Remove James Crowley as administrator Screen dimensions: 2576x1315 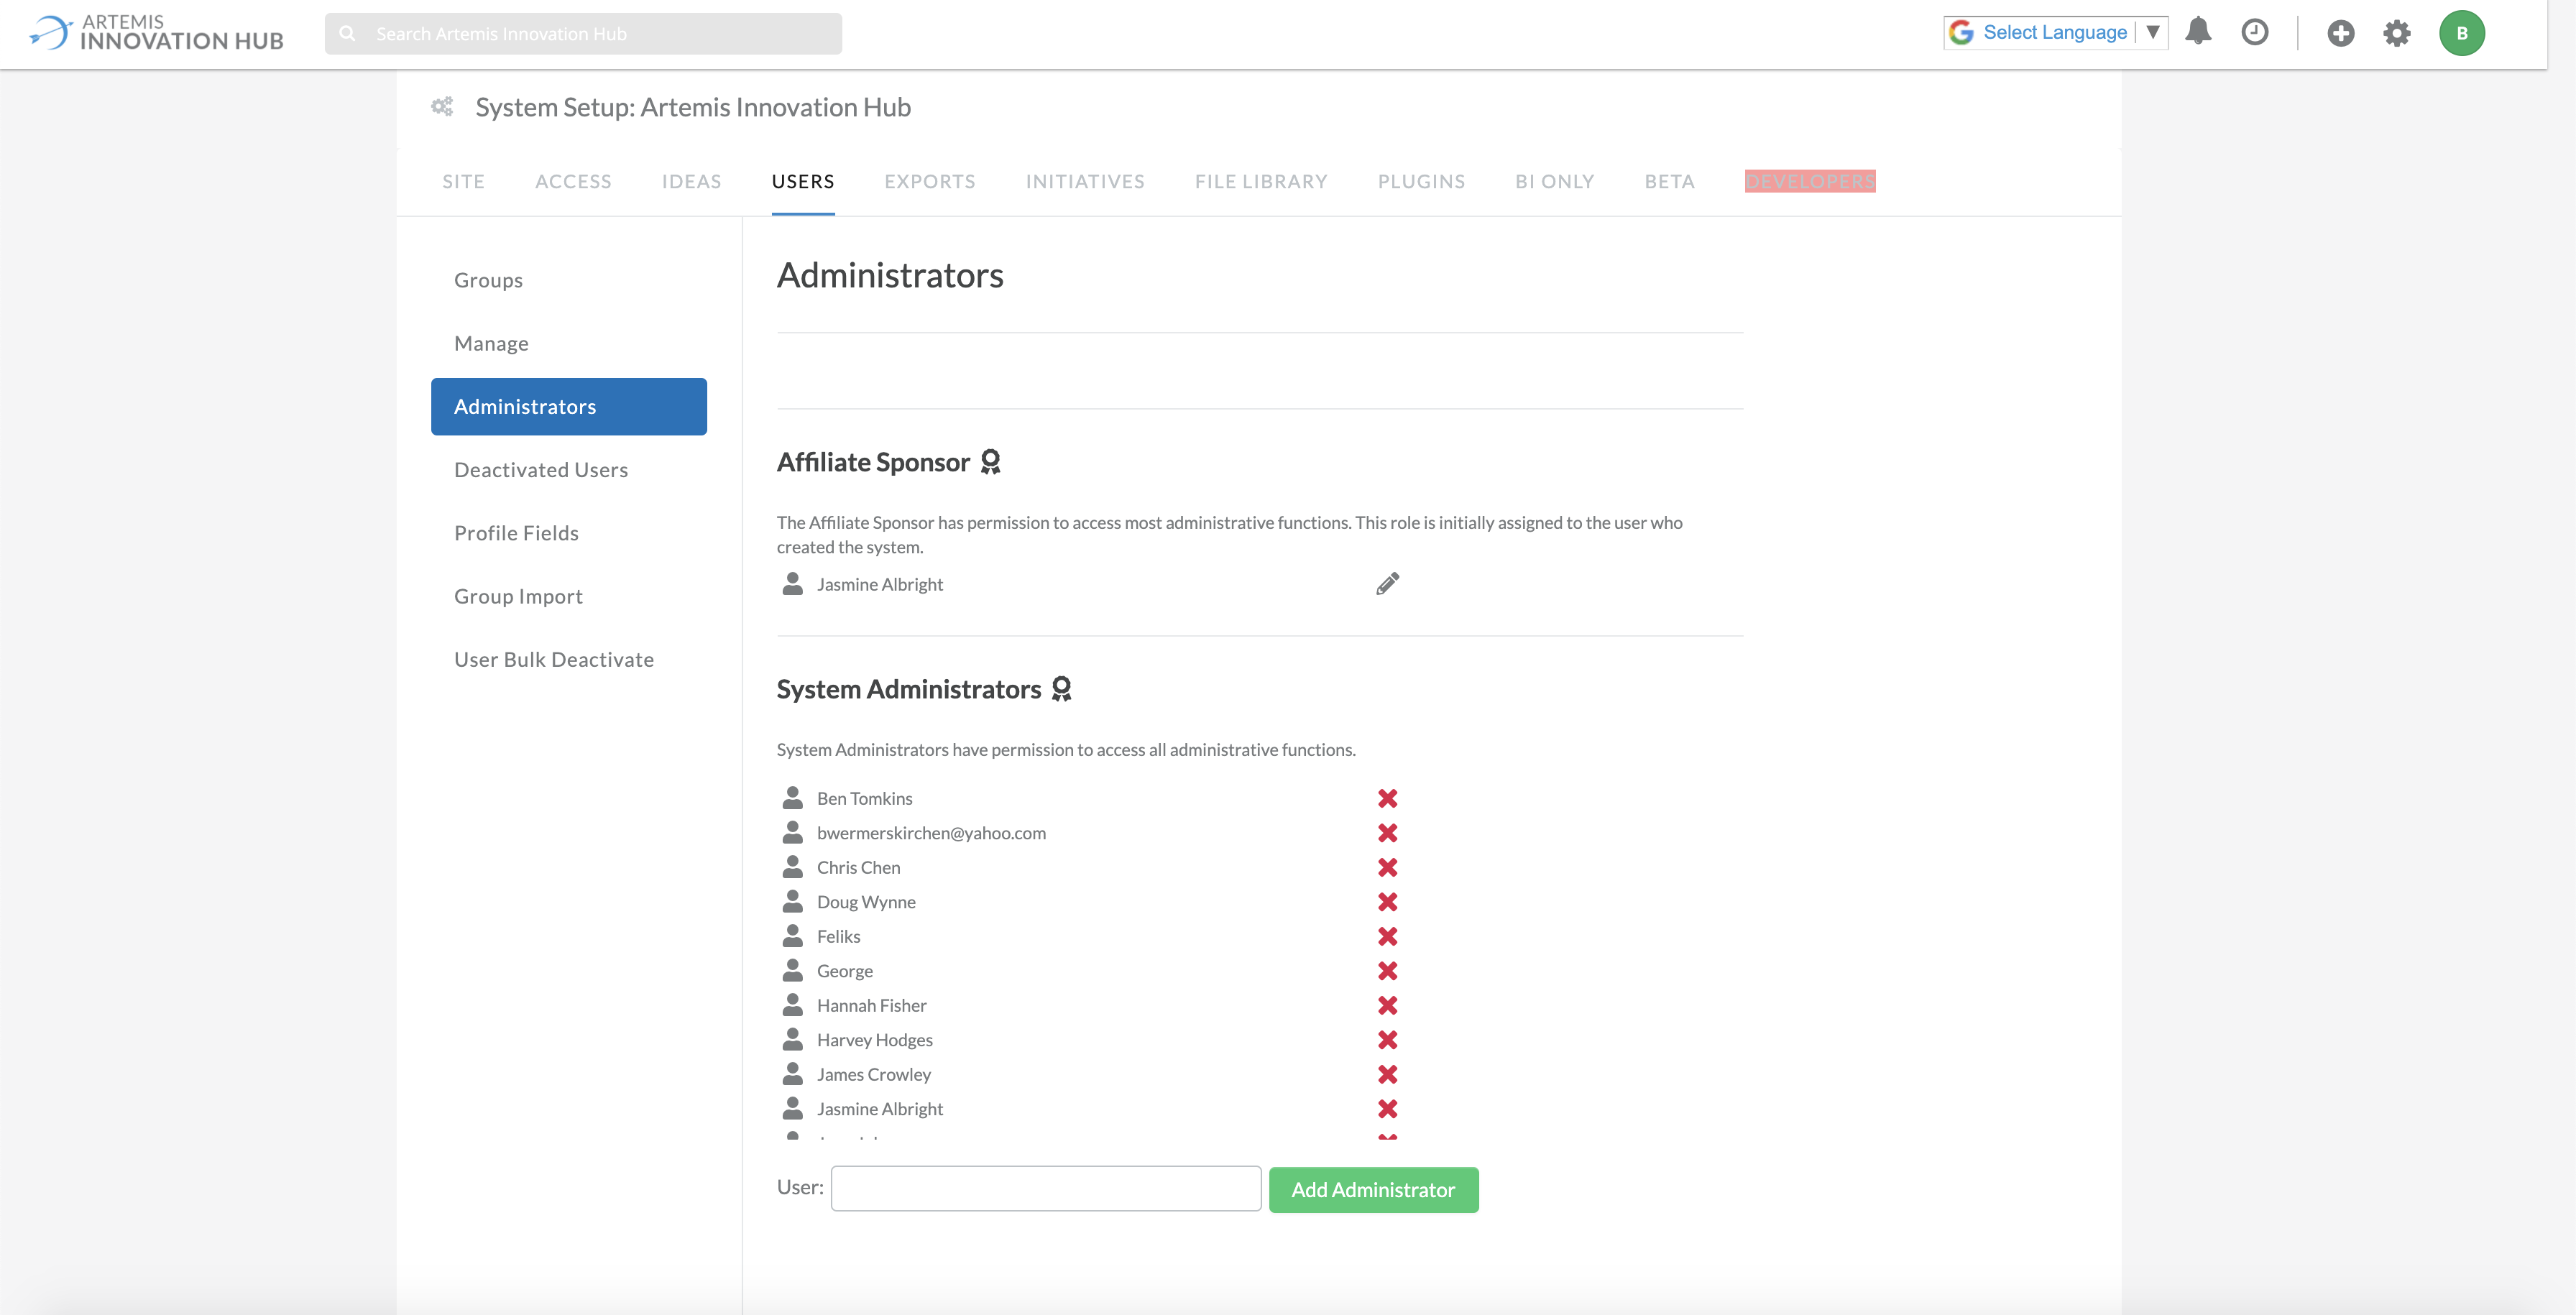1387,1074
